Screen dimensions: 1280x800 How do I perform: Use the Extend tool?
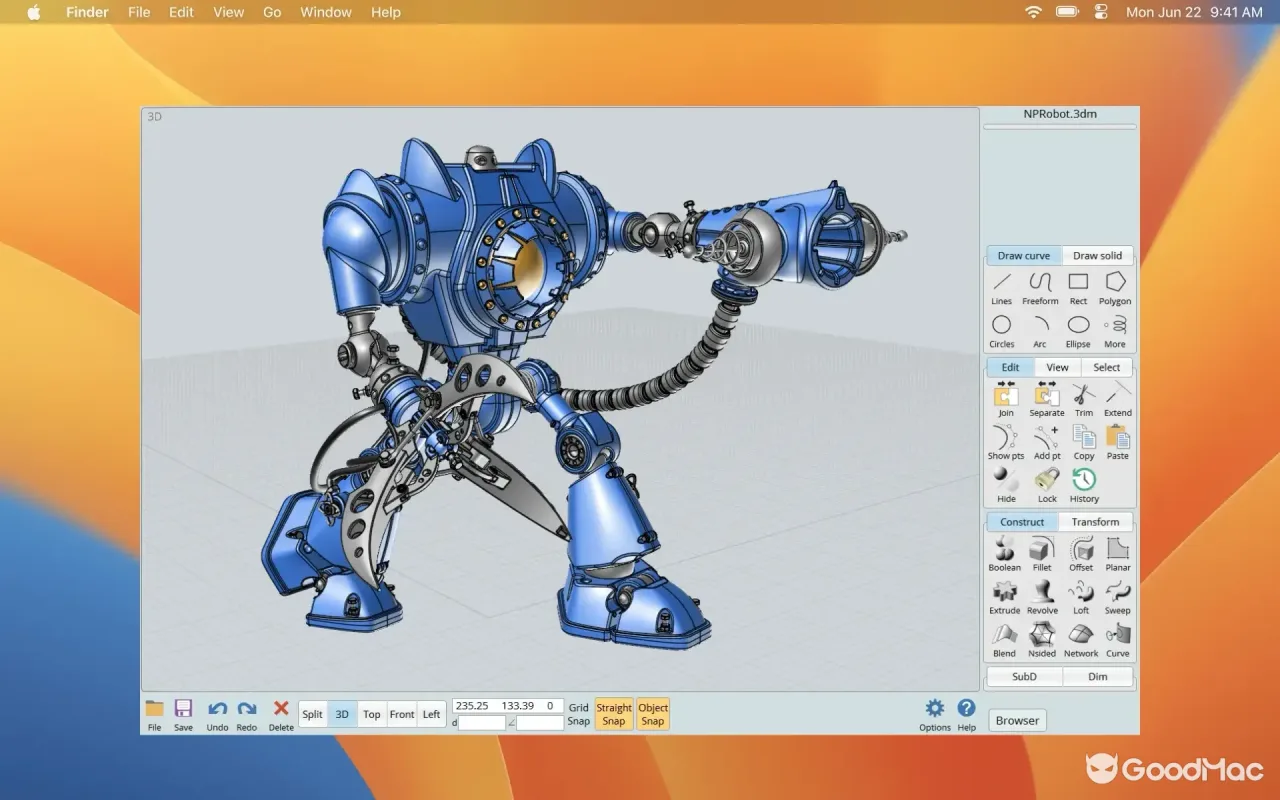1118,399
